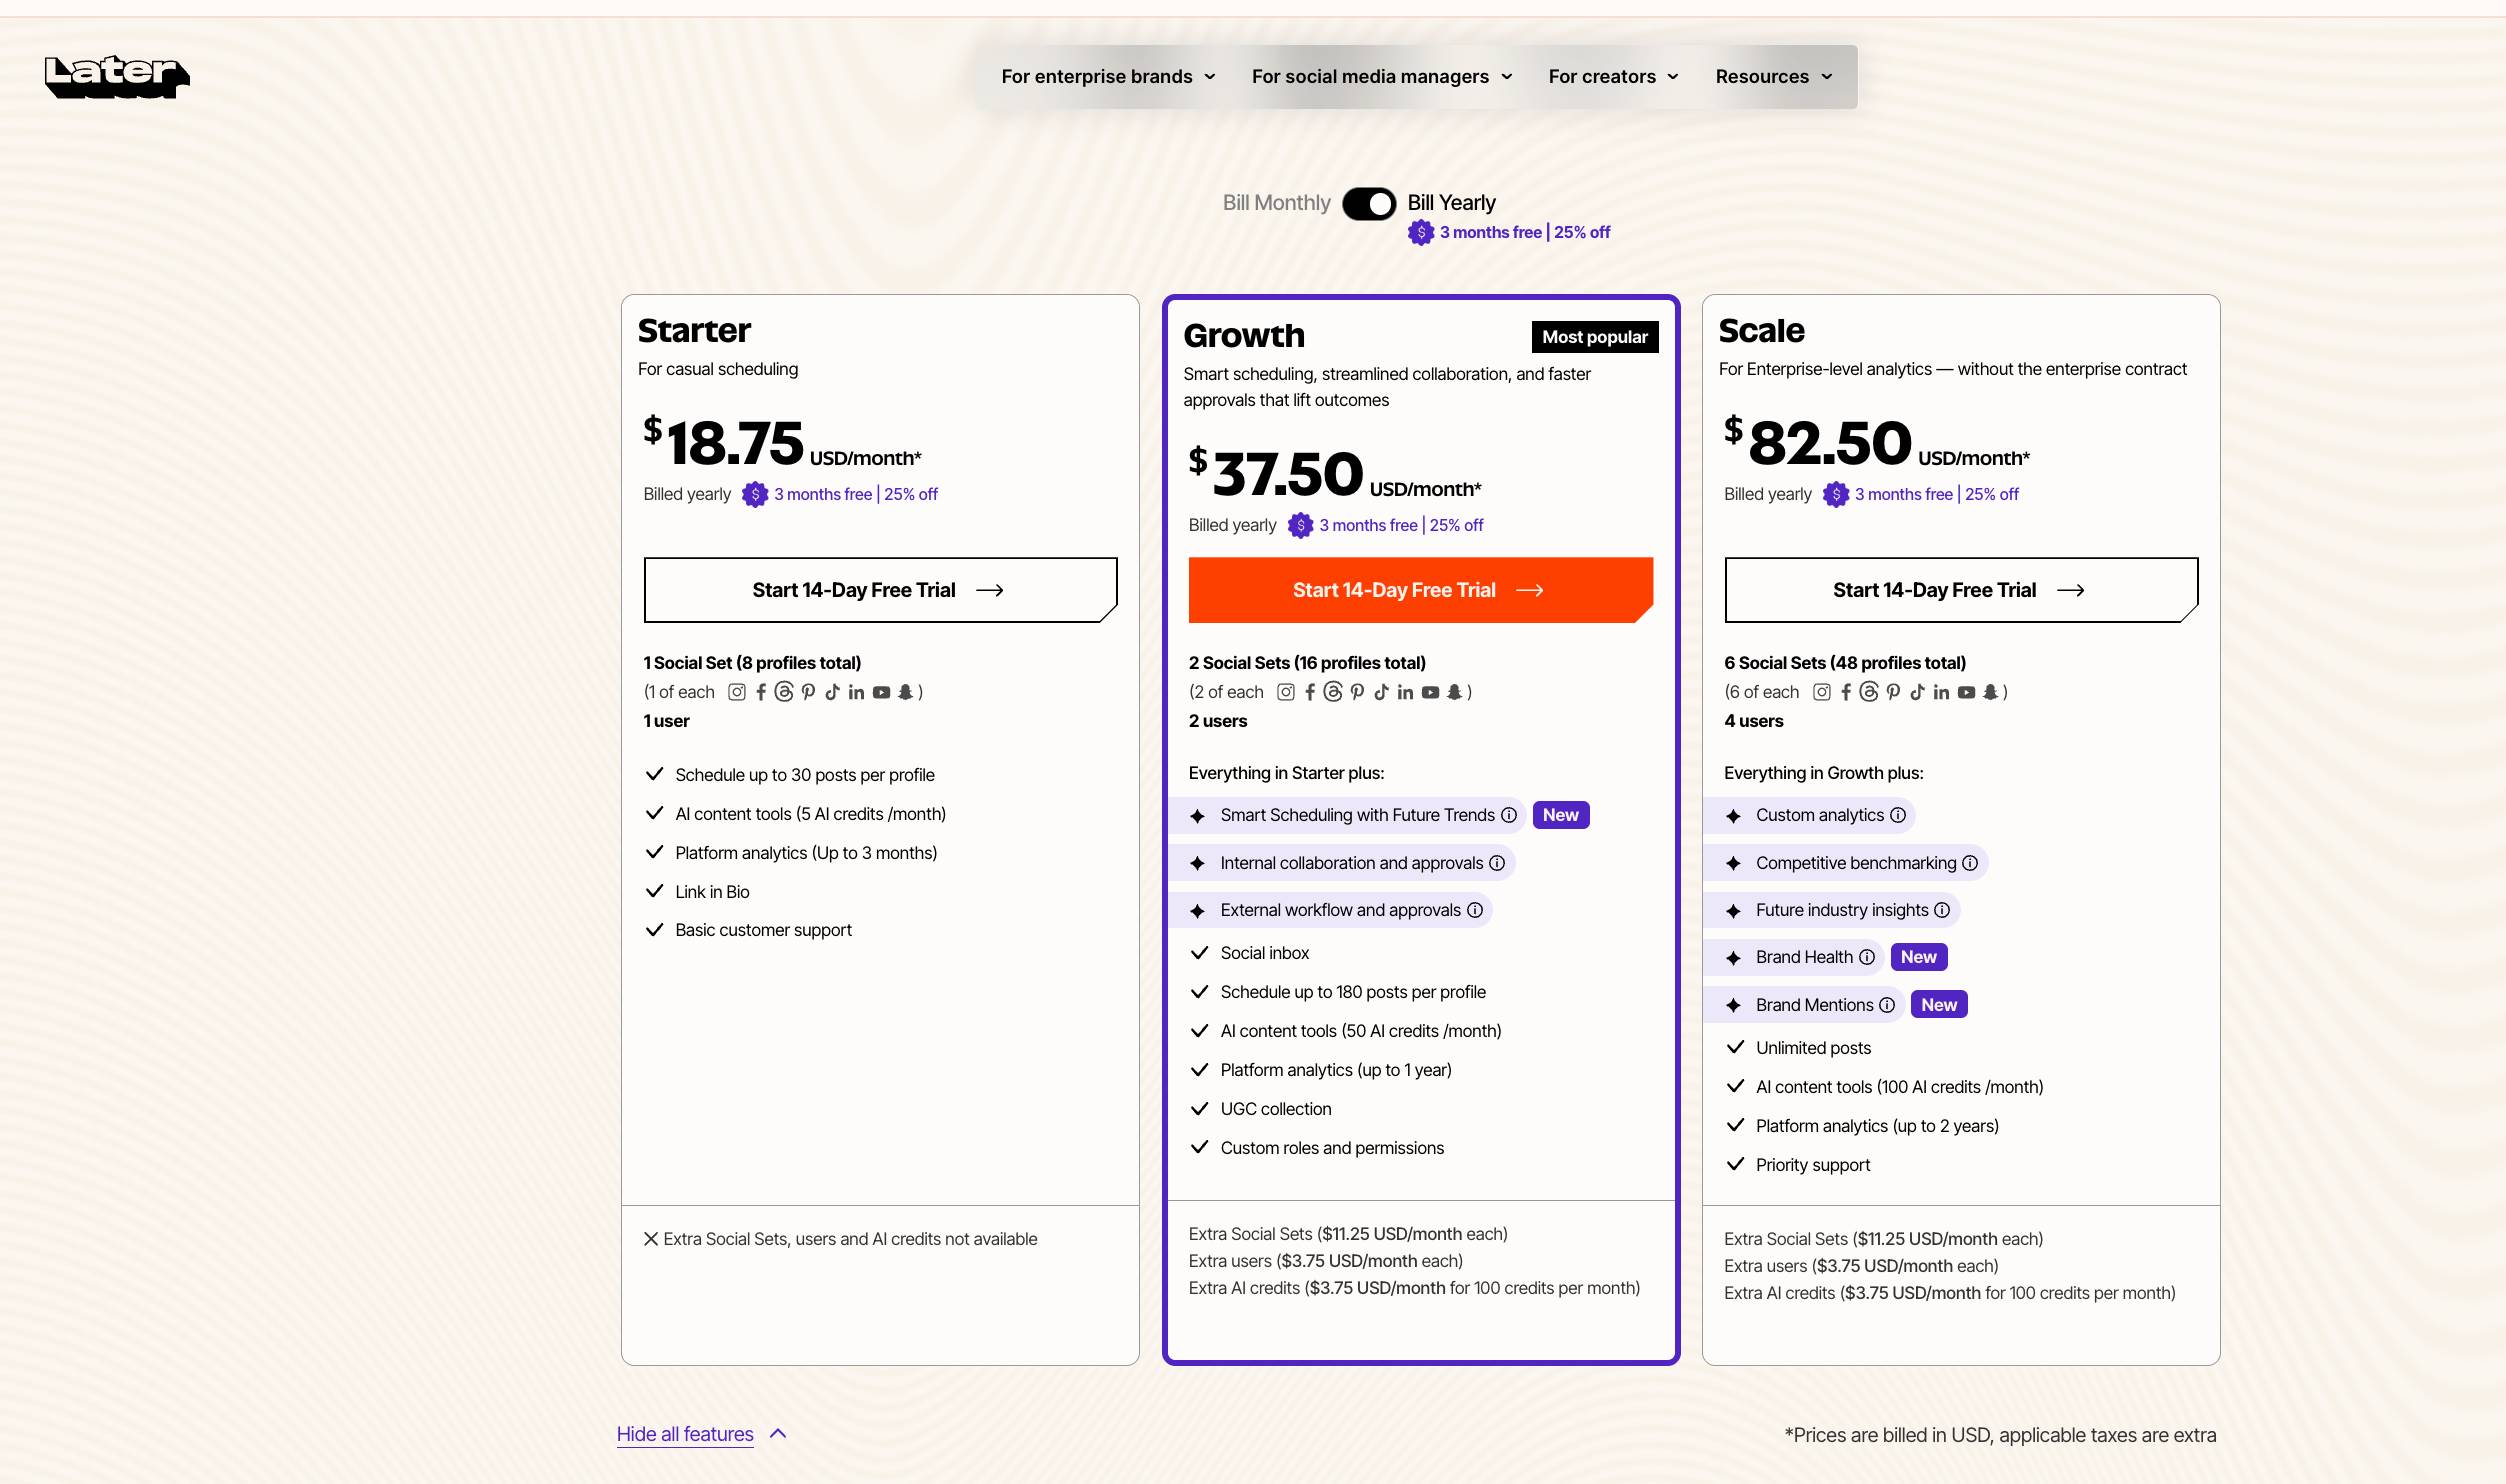This screenshot has width=2506, height=1484.
Task: Click the Instagram icon in the Growth plan
Action: [1286, 692]
